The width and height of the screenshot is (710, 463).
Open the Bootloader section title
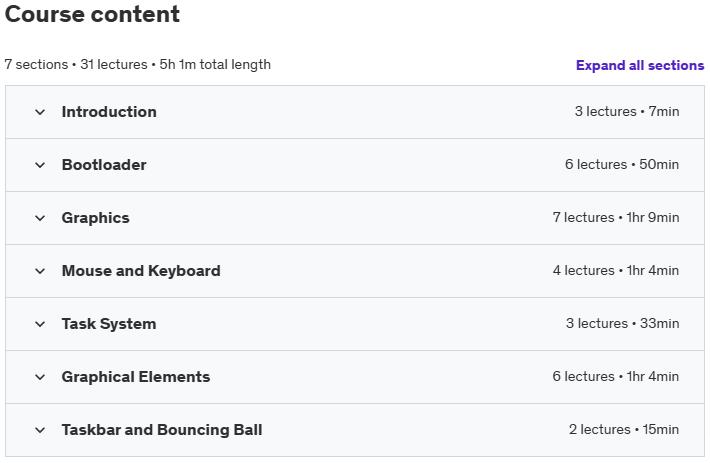[104, 165]
